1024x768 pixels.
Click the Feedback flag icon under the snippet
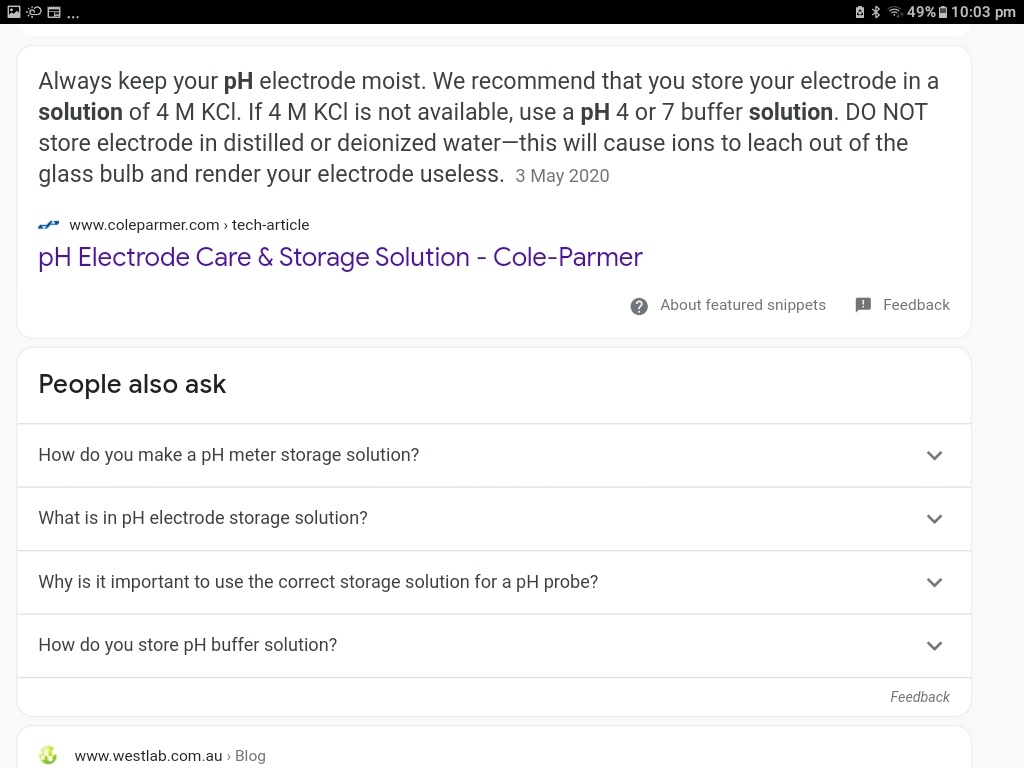pyautogui.click(x=863, y=305)
